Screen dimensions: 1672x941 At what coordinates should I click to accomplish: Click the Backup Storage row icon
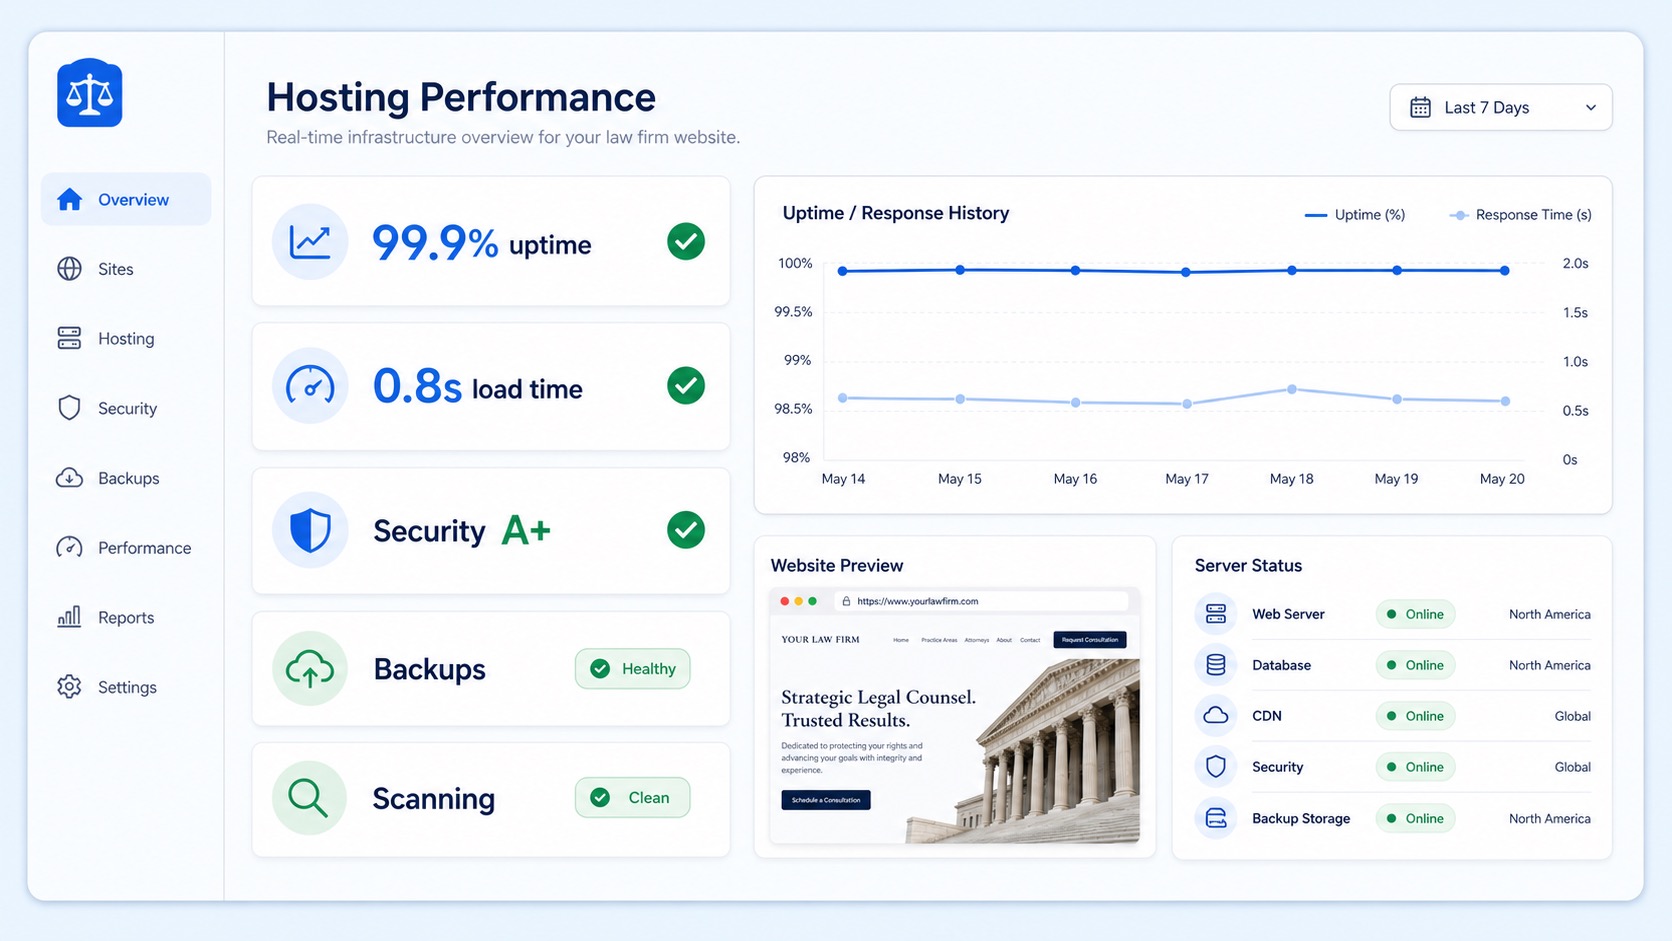coord(1216,818)
